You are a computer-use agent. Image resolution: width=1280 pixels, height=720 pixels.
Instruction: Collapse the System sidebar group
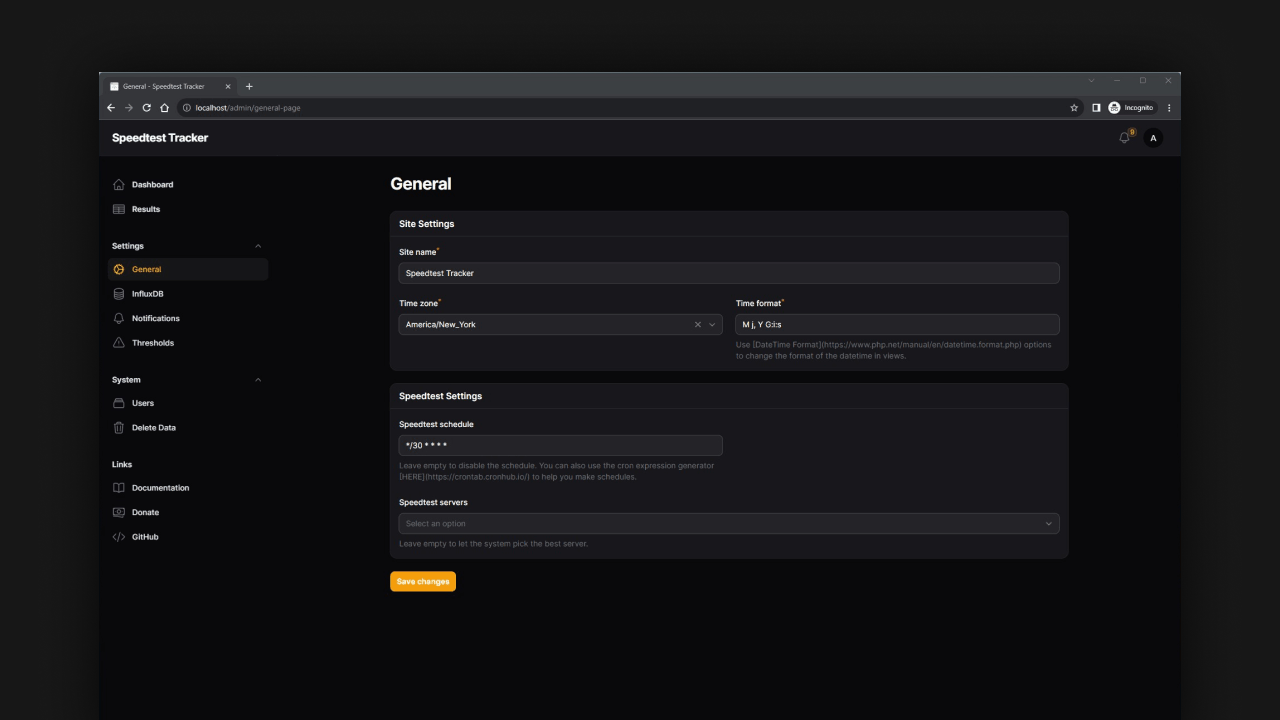(x=258, y=380)
